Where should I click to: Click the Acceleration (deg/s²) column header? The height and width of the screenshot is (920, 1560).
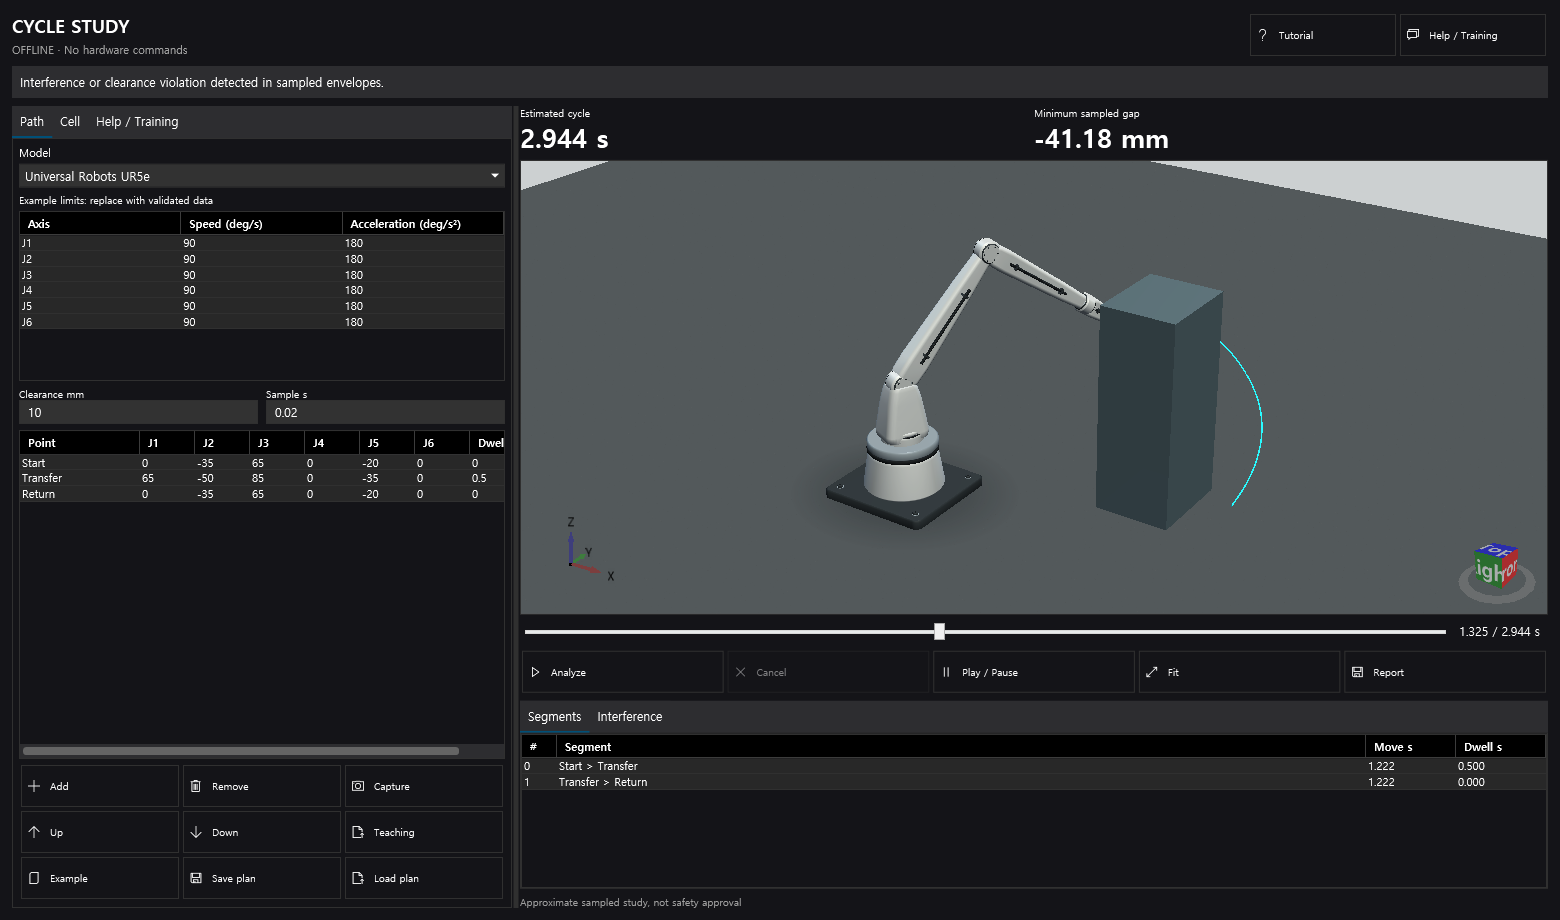(x=423, y=224)
